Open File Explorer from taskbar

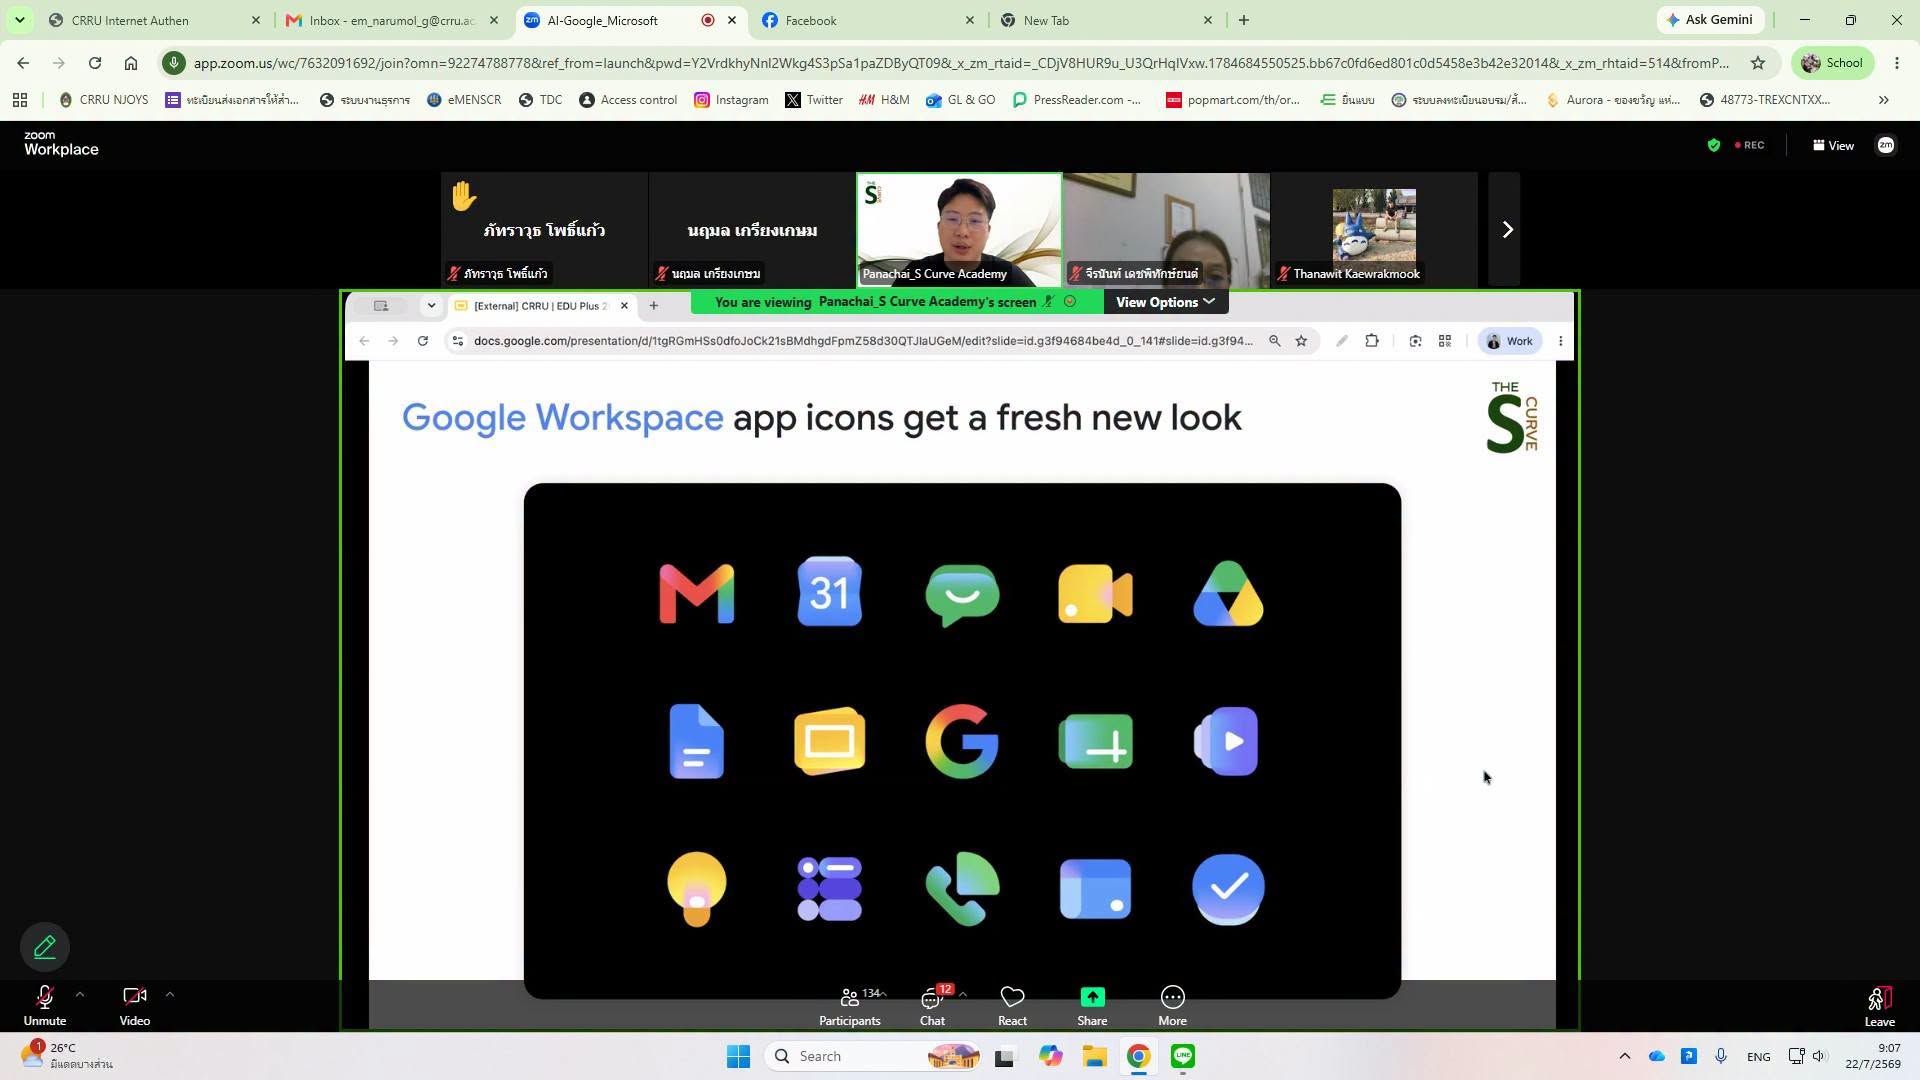[x=1094, y=1056]
